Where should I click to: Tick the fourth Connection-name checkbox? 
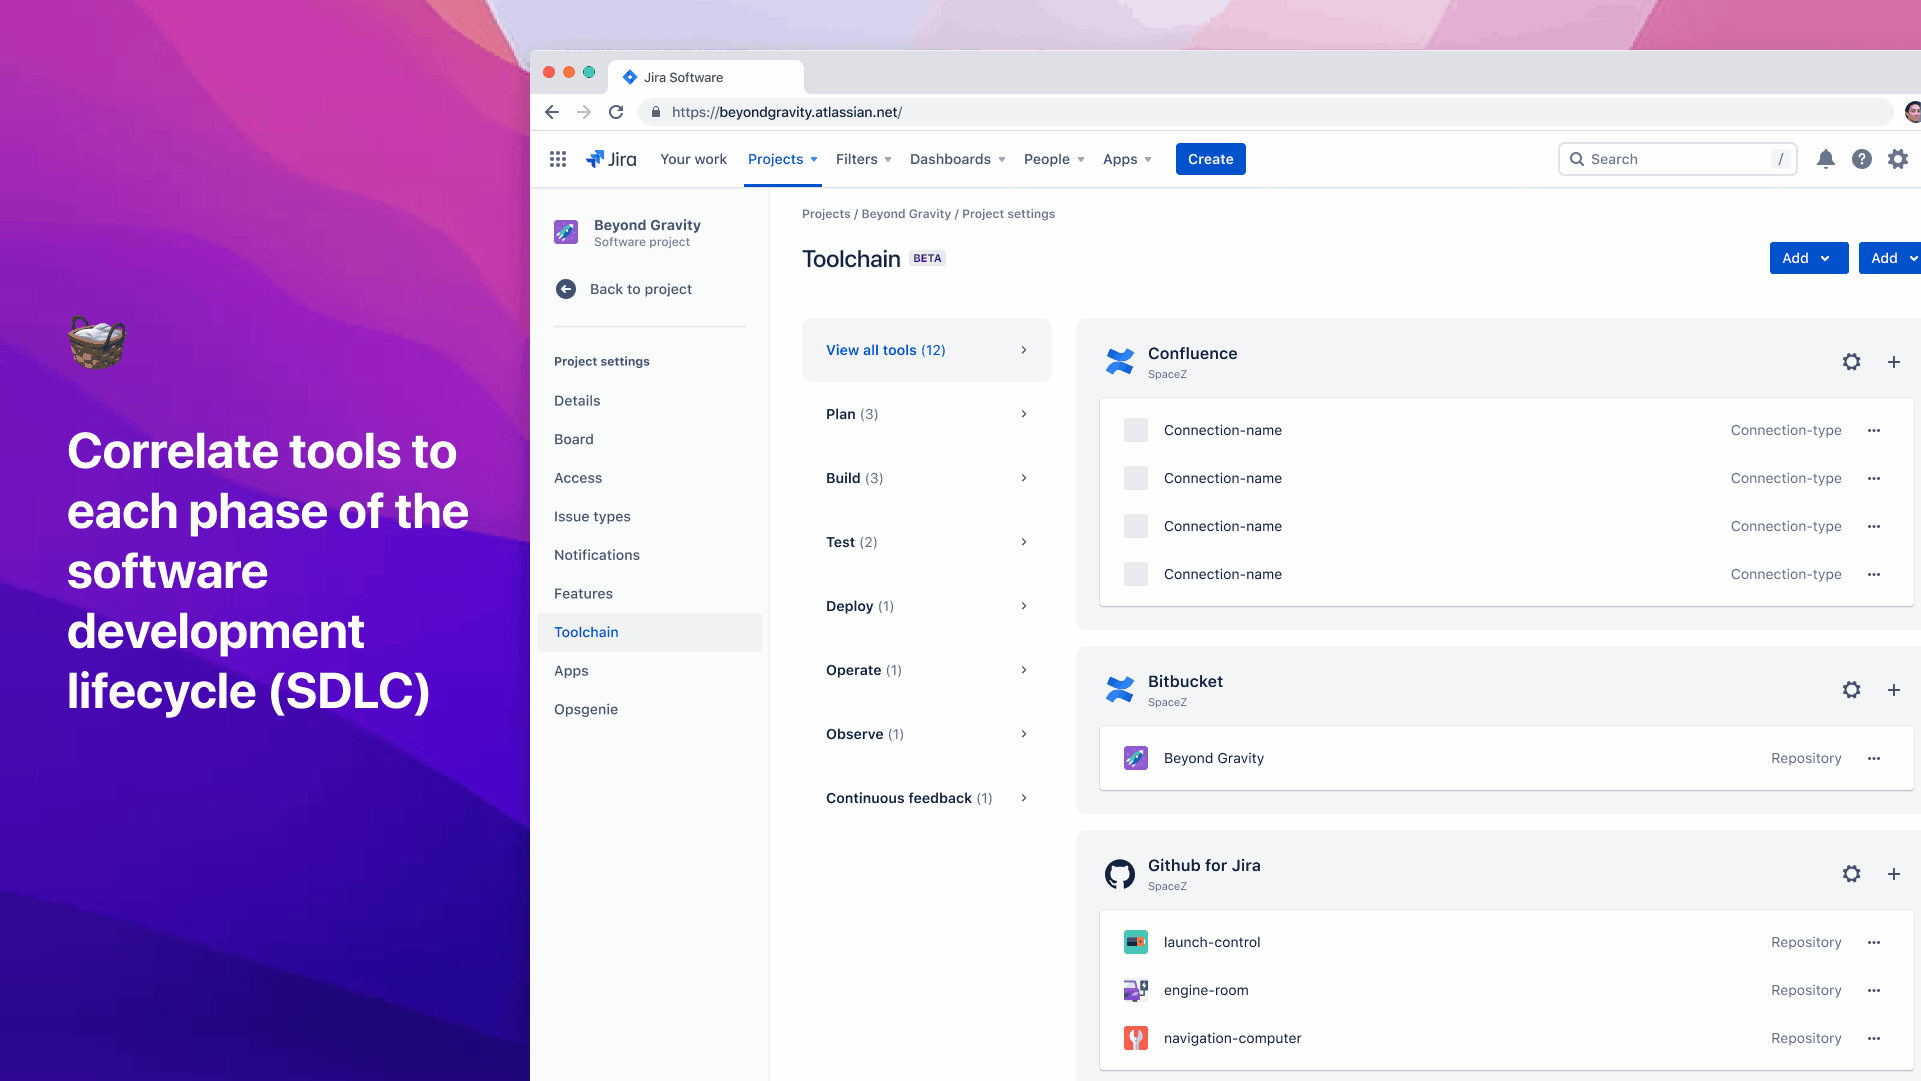[x=1135, y=574]
